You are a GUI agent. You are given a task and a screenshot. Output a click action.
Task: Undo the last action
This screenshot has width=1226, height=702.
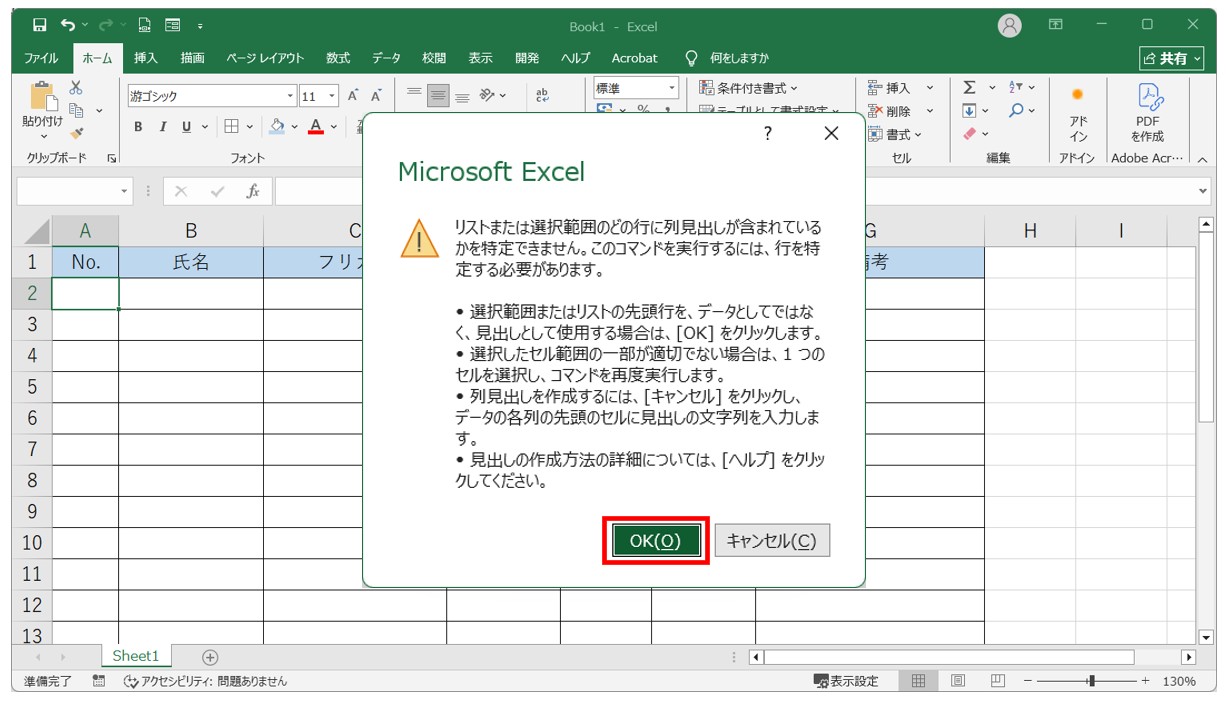68,25
